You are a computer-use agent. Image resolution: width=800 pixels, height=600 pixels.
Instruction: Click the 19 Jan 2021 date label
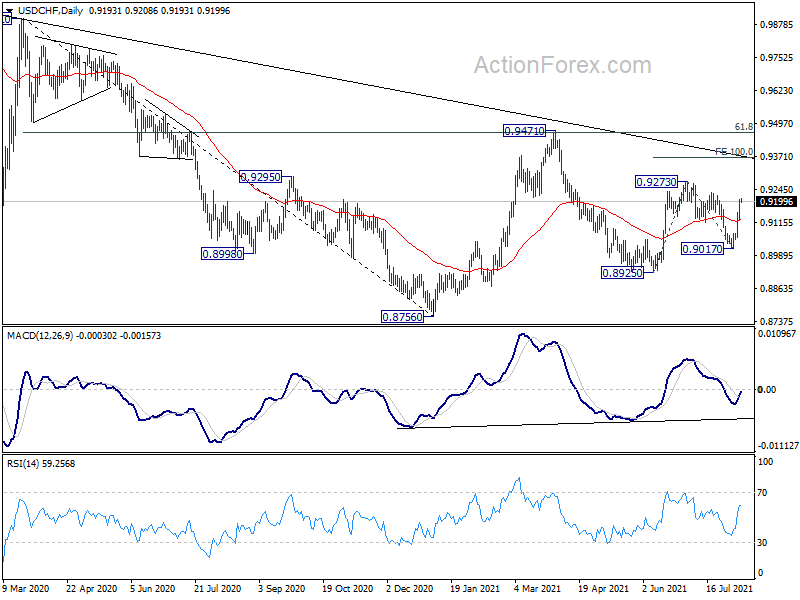[474, 588]
